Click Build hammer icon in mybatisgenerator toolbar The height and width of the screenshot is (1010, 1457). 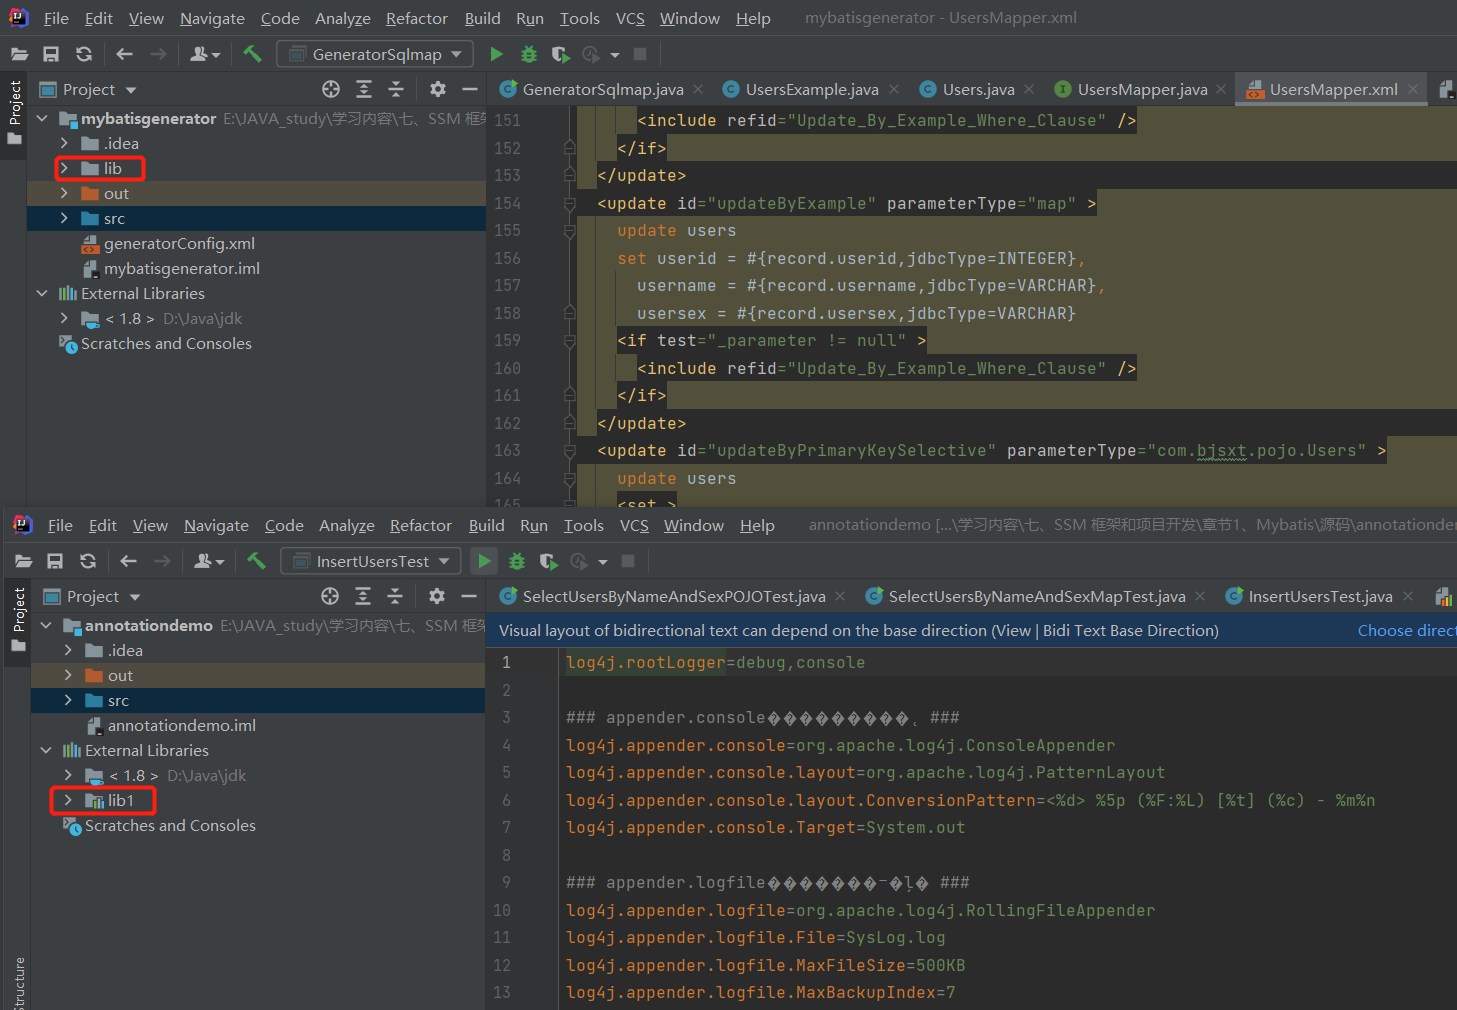pos(252,54)
